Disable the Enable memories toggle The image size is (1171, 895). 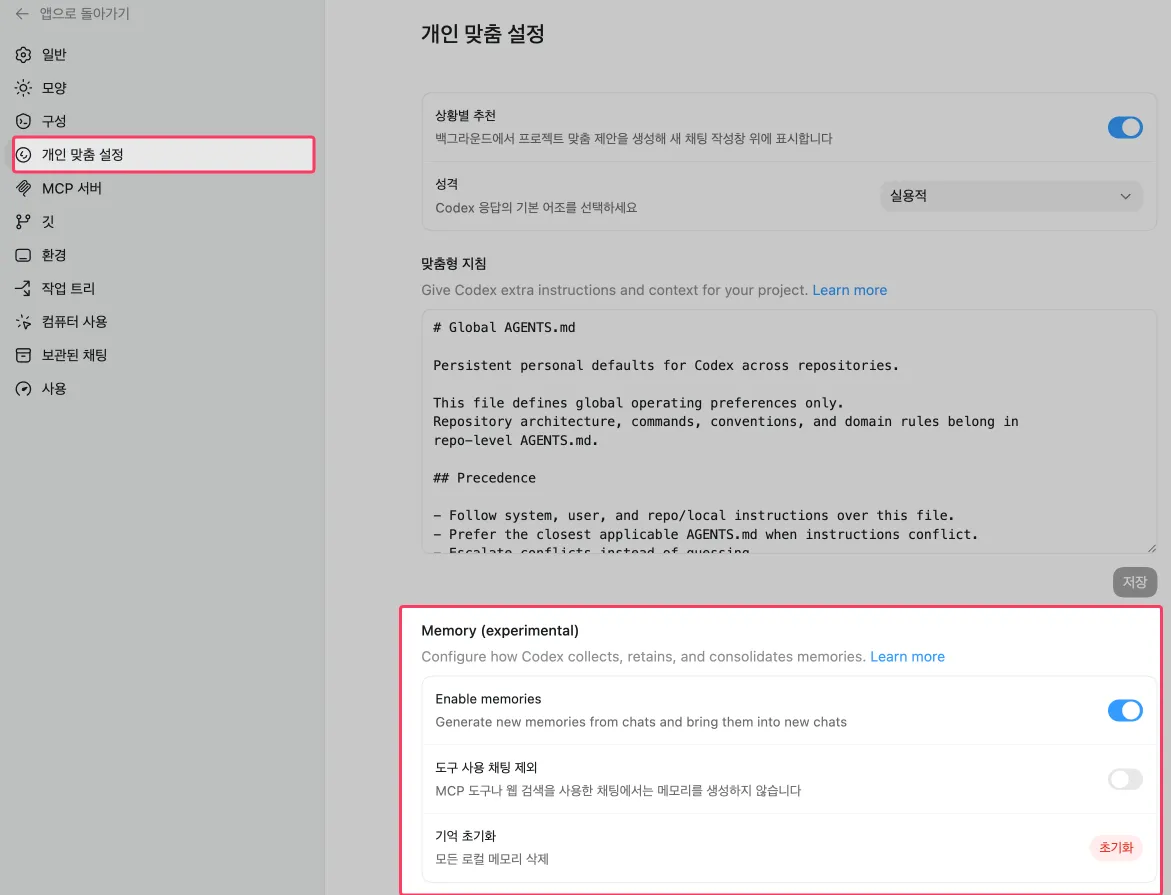(x=1124, y=710)
